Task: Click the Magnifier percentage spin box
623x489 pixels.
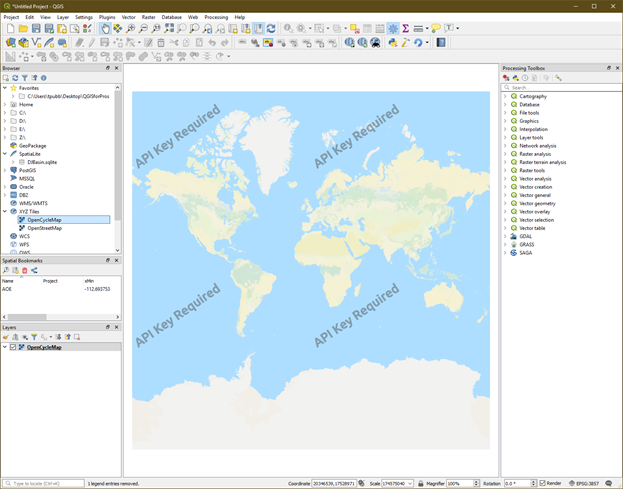Action: point(463,483)
